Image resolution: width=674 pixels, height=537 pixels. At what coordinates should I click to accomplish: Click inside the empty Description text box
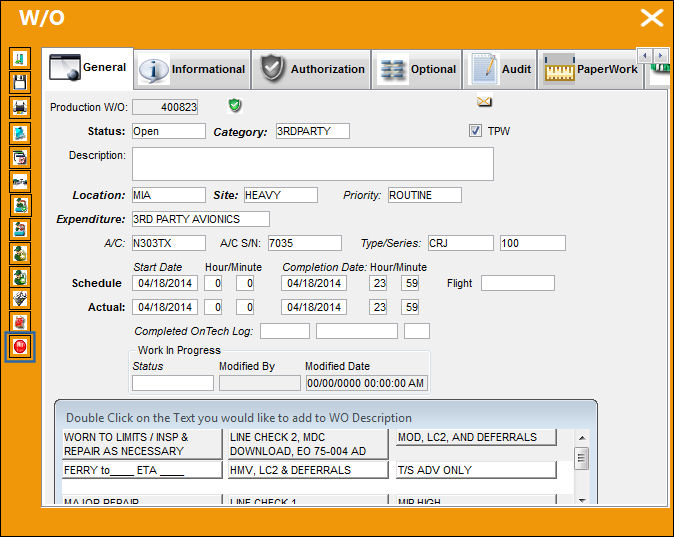click(312, 164)
